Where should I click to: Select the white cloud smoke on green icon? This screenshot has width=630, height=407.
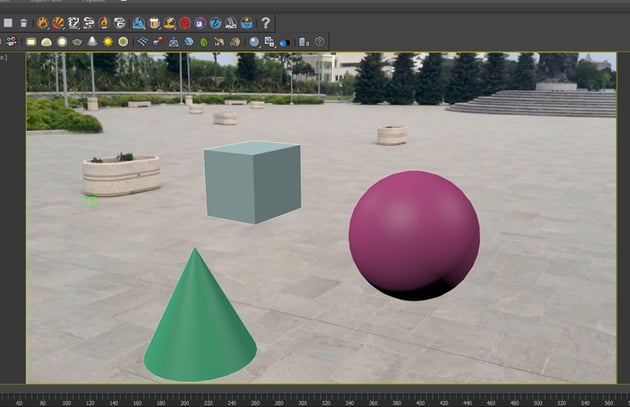point(120,23)
